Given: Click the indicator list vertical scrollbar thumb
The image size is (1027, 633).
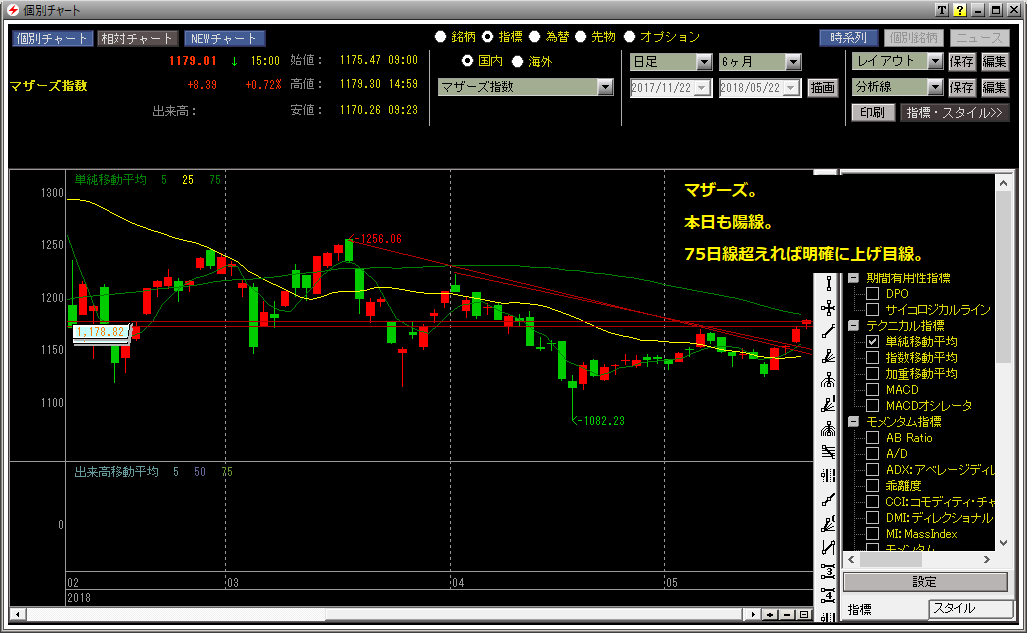Looking at the screenshot, I should (1003, 278).
